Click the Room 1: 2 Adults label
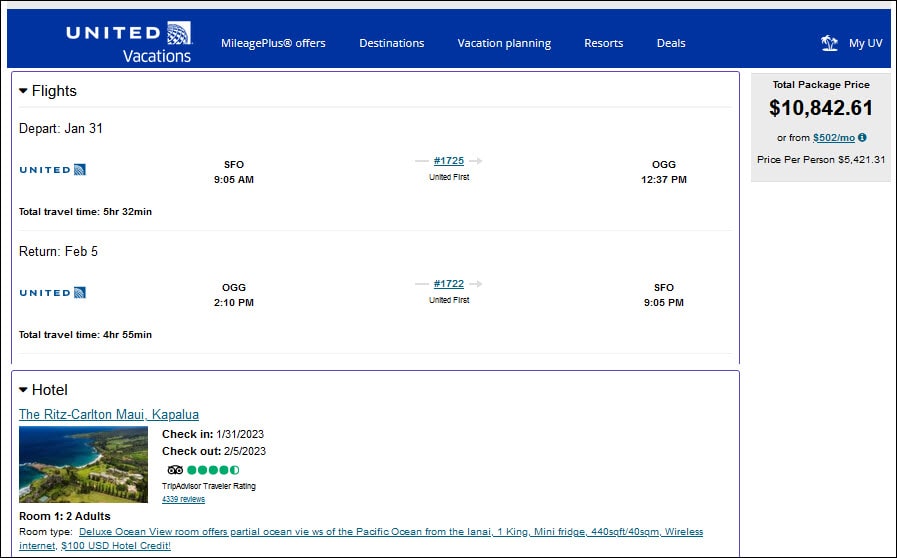Viewport: 897px width, 558px height. [x=65, y=516]
